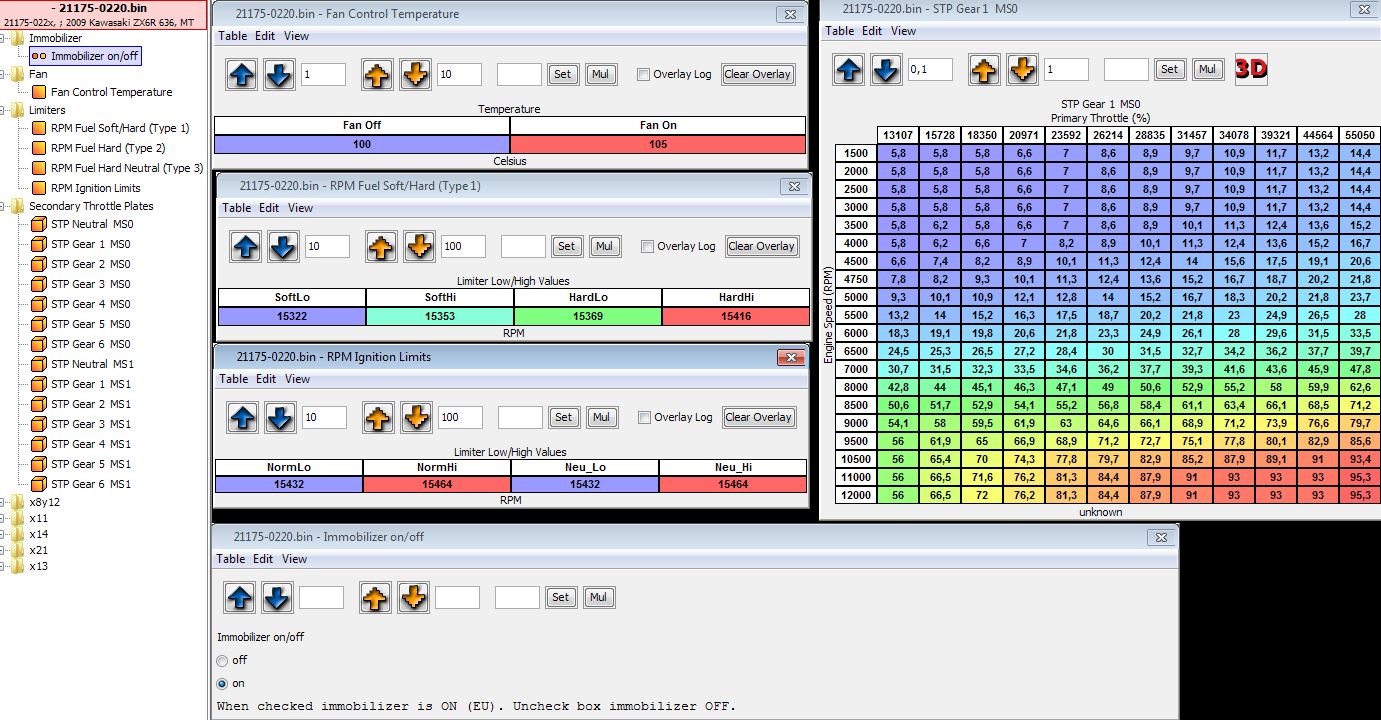Click blue down arrow in STP Gear 1 window
The height and width of the screenshot is (720, 1381).
point(885,69)
